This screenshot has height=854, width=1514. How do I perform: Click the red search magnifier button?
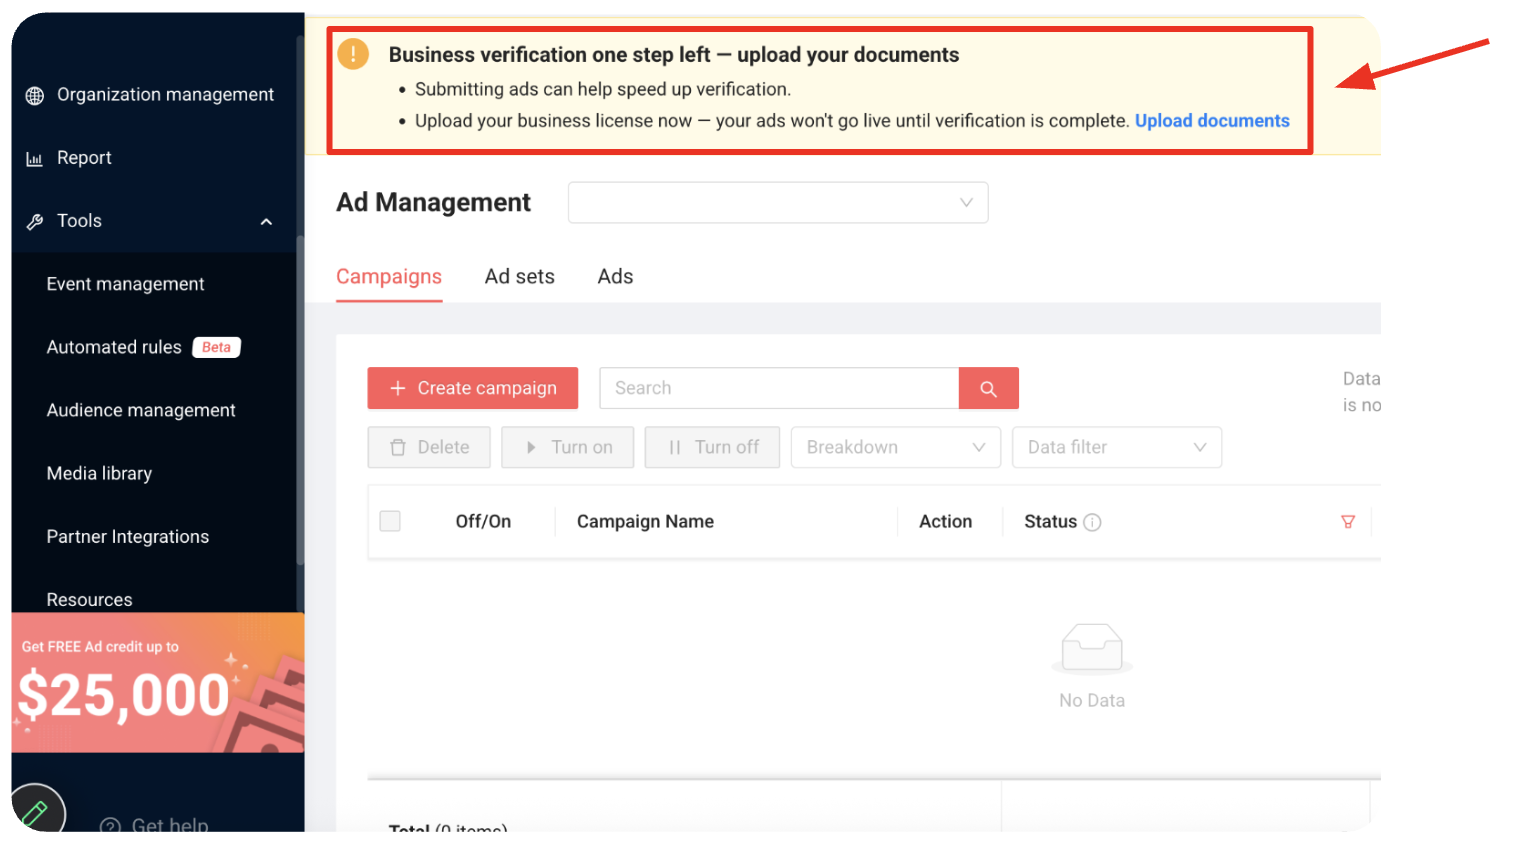coord(988,388)
